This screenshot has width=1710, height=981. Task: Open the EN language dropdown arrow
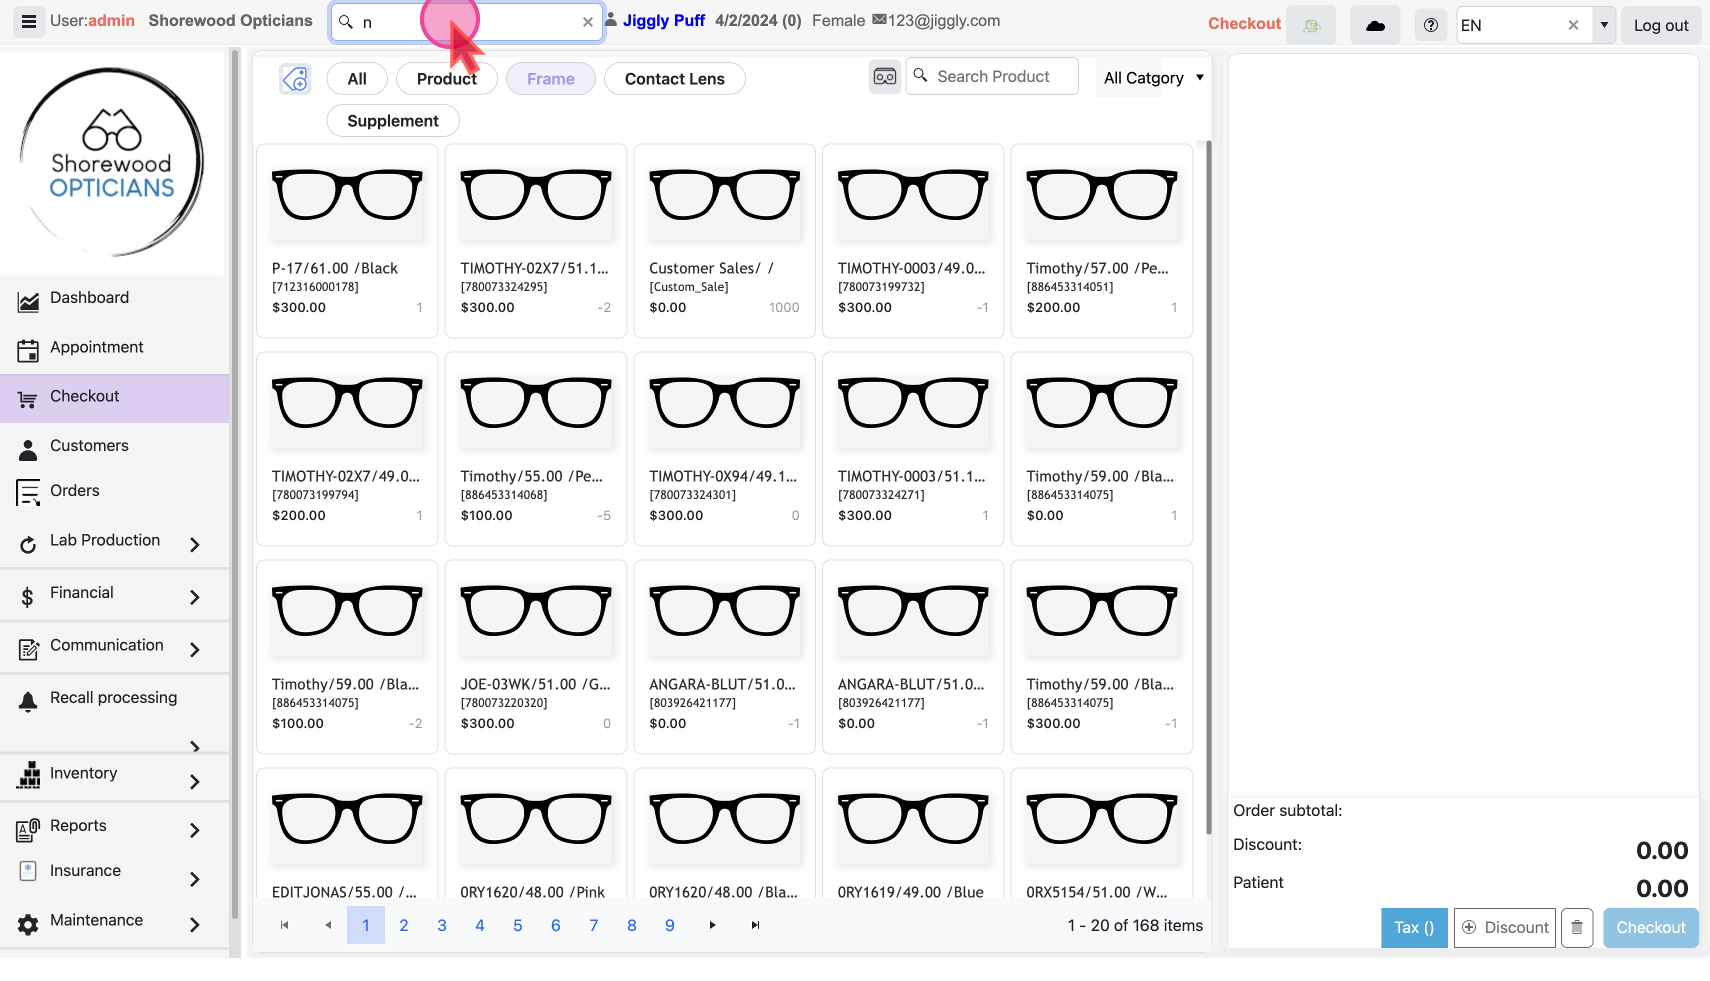[1604, 25]
